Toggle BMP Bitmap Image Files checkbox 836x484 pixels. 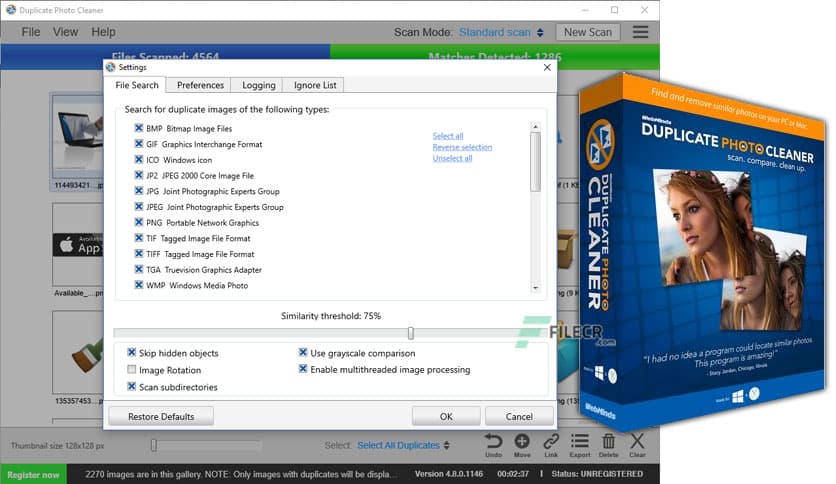click(x=139, y=128)
